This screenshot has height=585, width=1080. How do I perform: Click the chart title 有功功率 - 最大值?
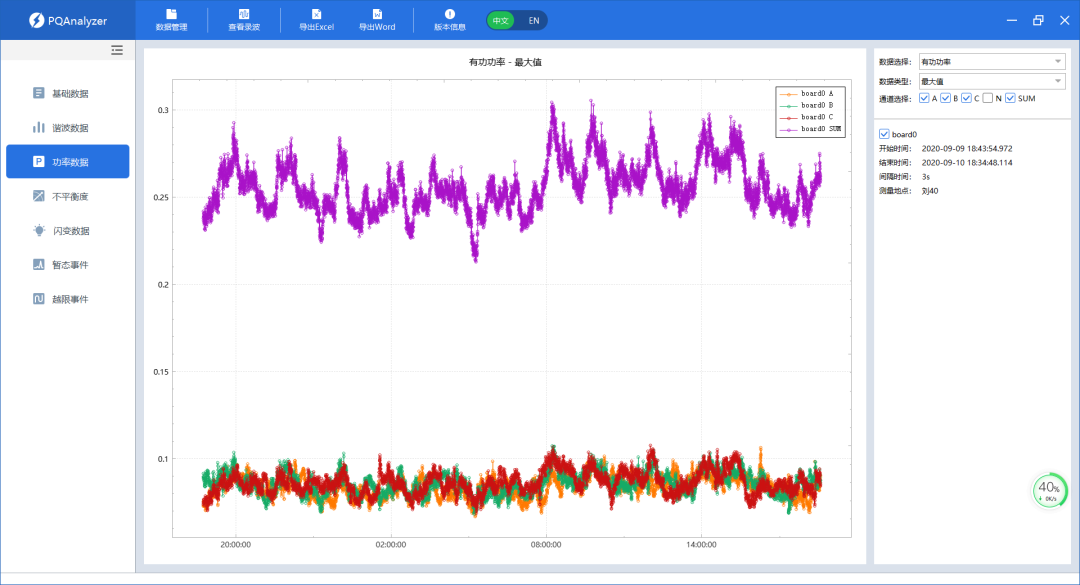click(506, 62)
